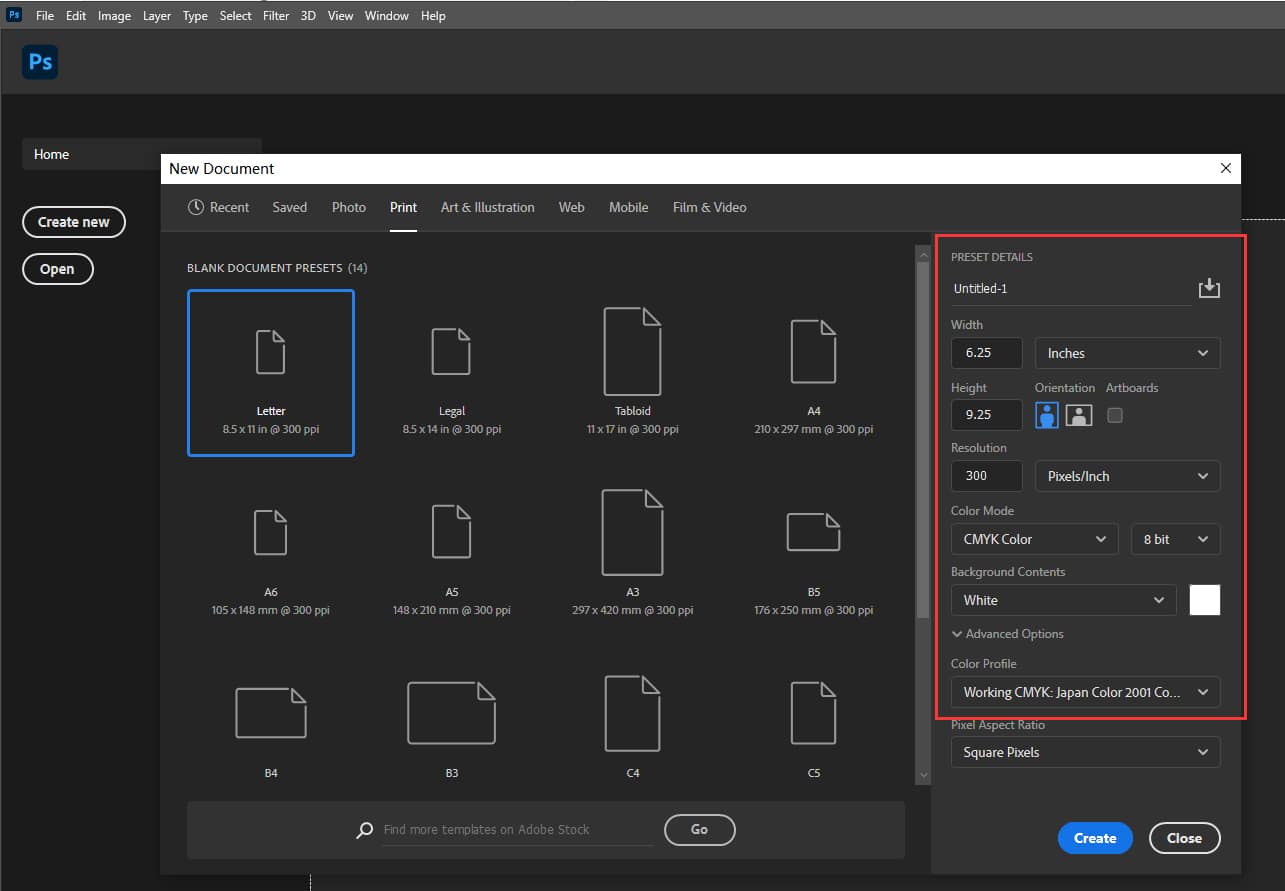Click the magnifier icon in Adobe Stock search

coord(365,830)
